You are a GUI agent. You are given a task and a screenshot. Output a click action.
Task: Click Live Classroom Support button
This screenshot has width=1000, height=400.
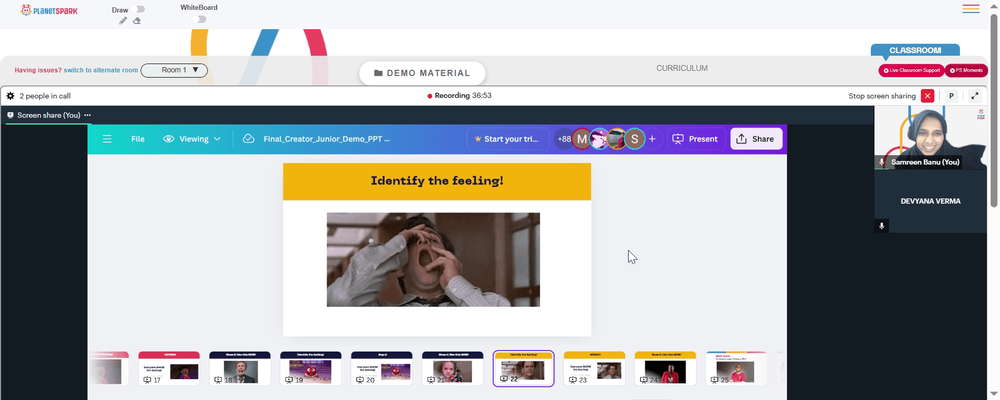click(911, 70)
